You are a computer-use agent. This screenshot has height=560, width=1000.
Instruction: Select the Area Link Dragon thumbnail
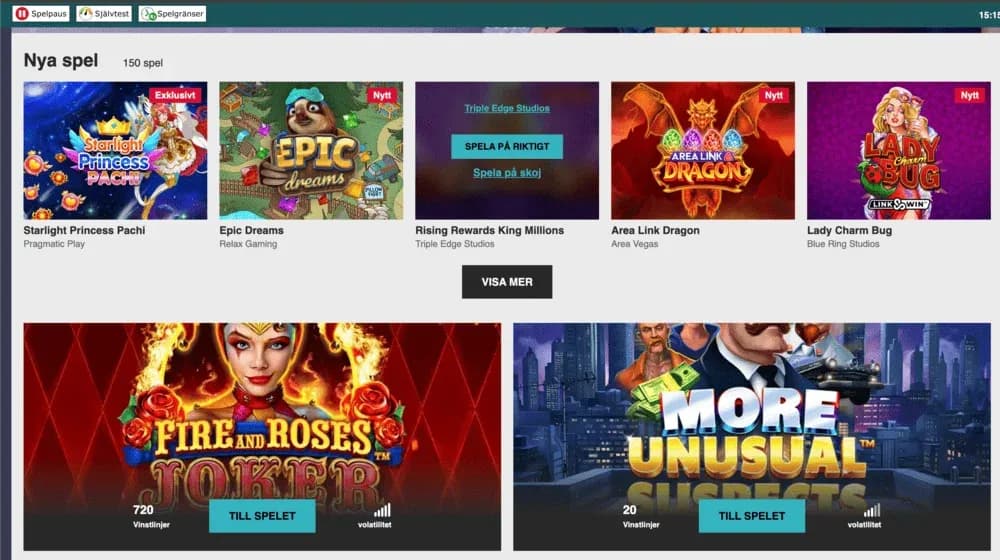(703, 151)
